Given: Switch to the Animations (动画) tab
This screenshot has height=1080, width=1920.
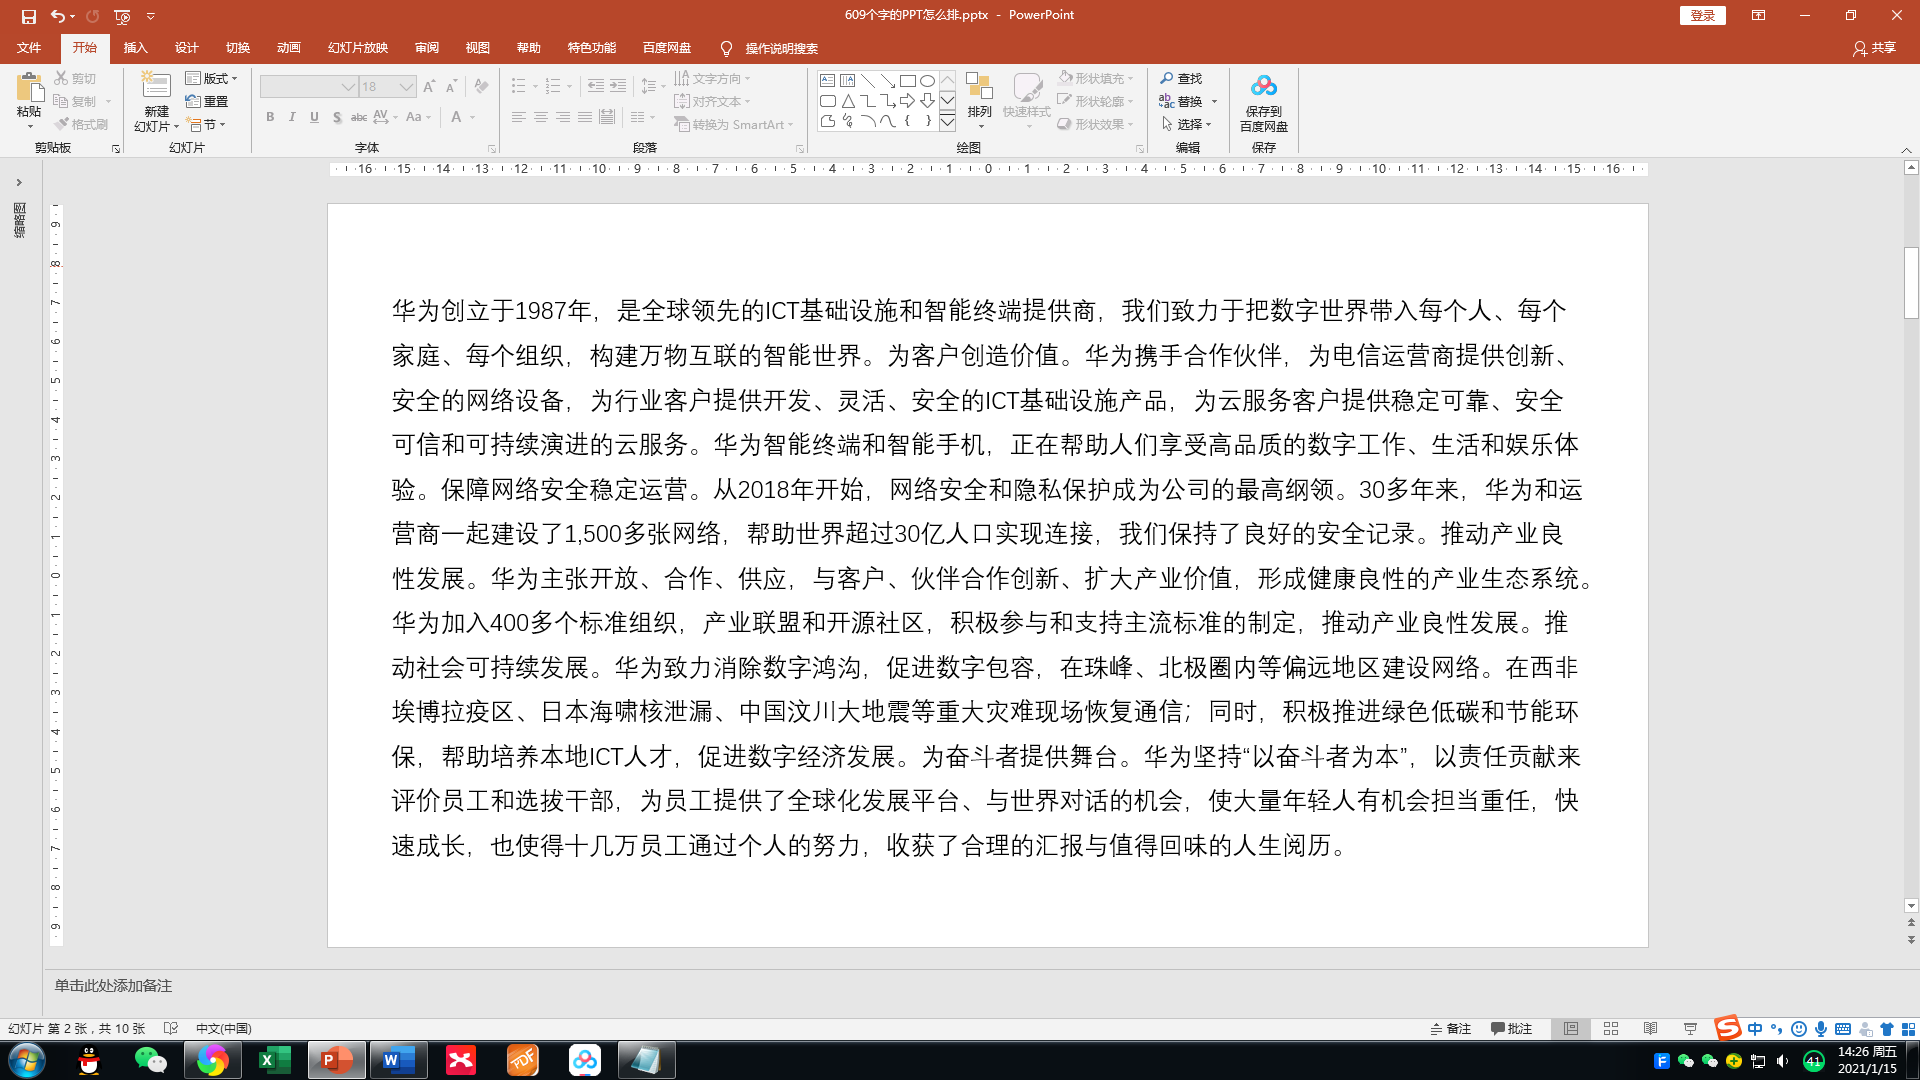Looking at the screenshot, I should (288, 48).
